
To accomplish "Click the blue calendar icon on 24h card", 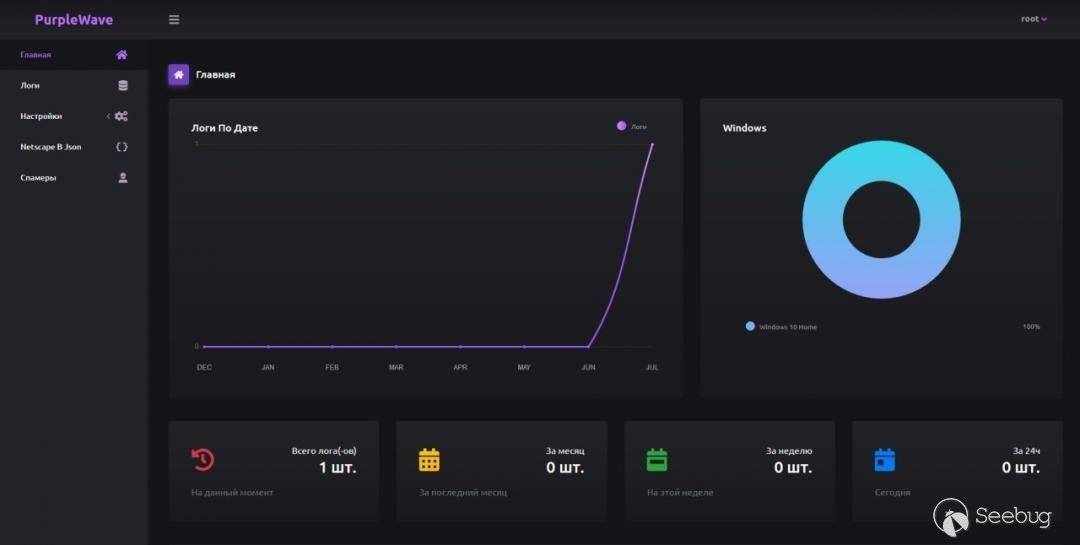I will 885,460.
